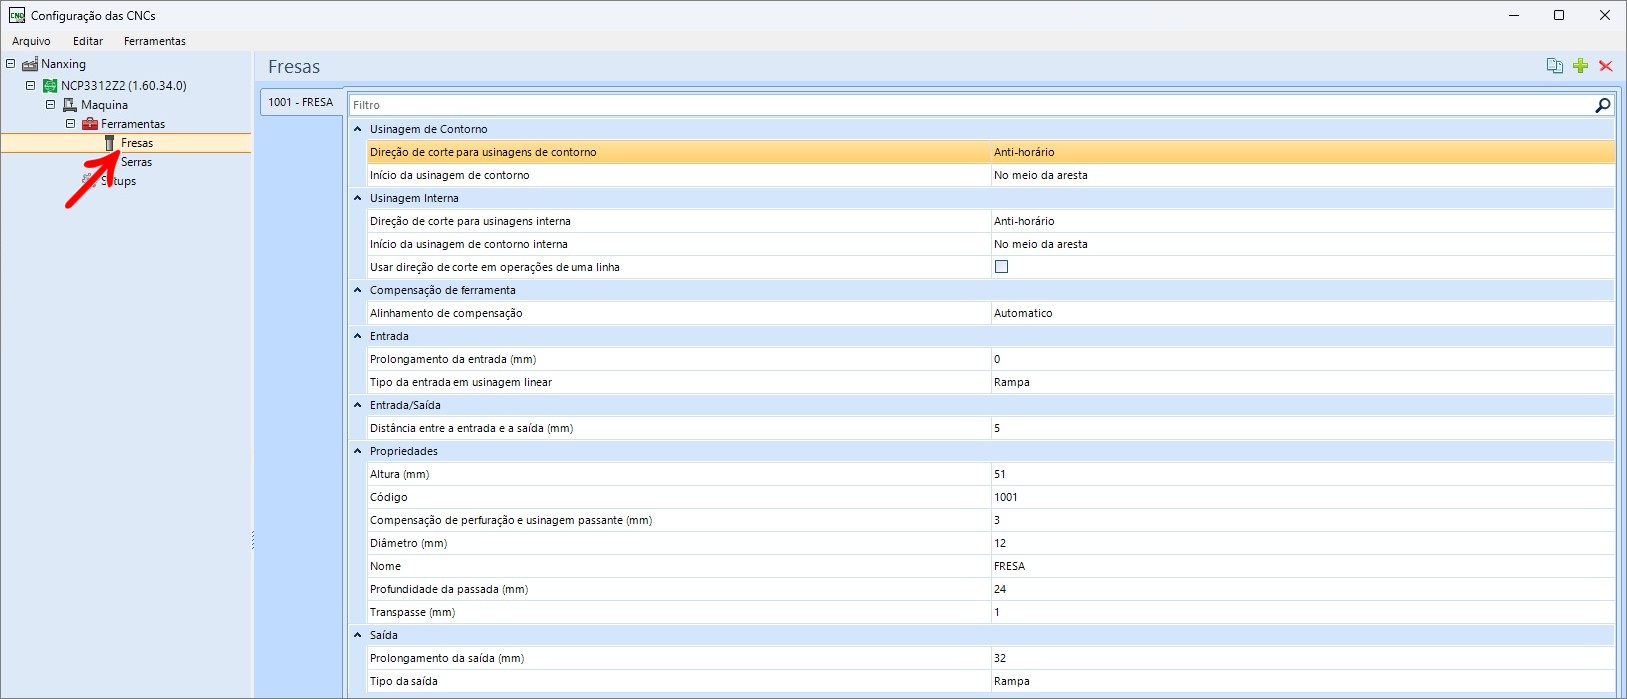Select the 'Direção de corte para usinagens de contorno' row label
The height and width of the screenshot is (699, 1627).
click(x=483, y=152)
